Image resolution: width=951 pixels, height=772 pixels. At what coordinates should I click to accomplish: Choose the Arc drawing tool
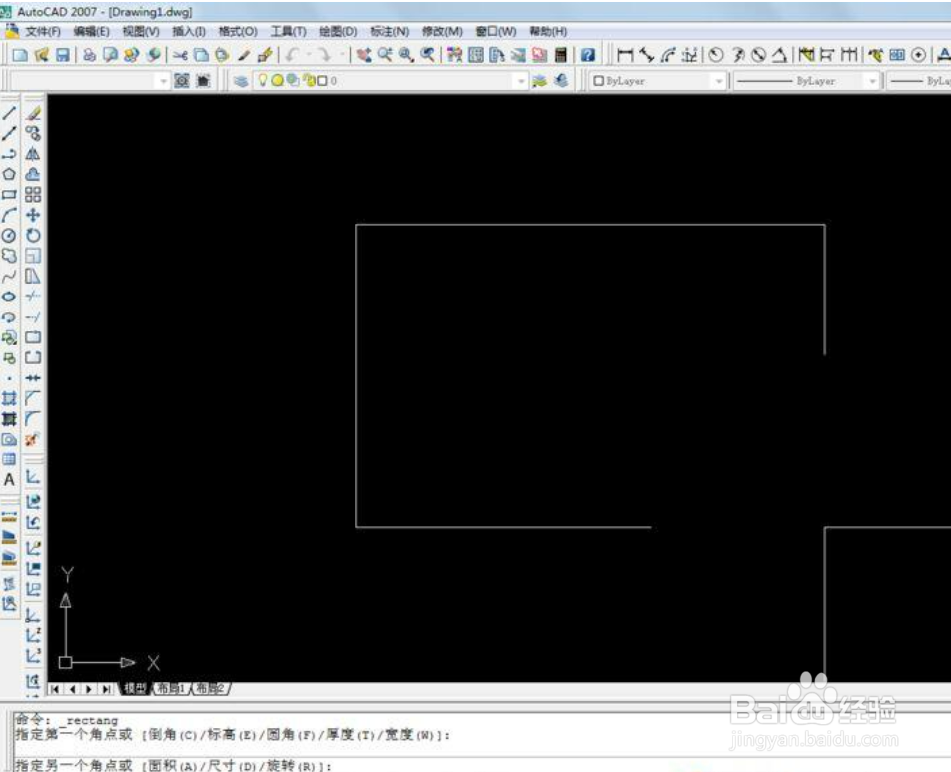[9, 215]
